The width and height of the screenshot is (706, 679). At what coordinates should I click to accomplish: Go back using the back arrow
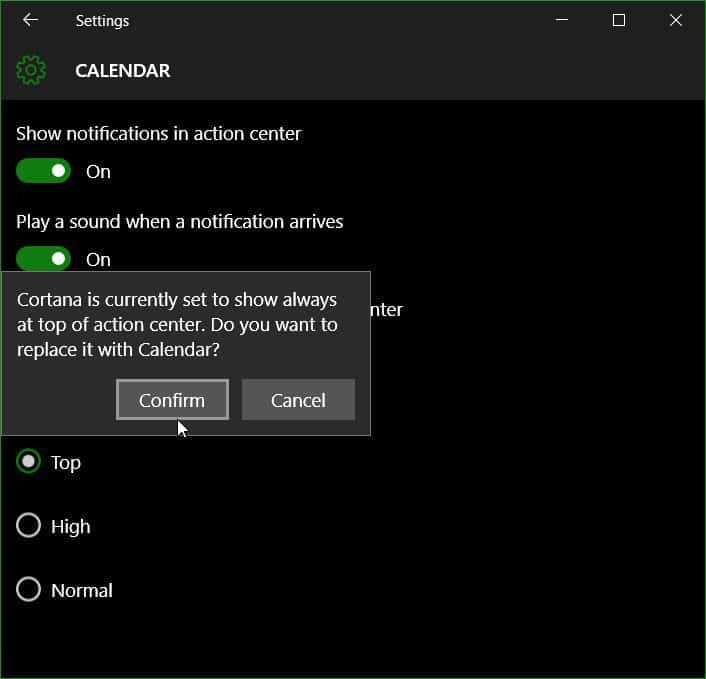[x=30, y=20]
